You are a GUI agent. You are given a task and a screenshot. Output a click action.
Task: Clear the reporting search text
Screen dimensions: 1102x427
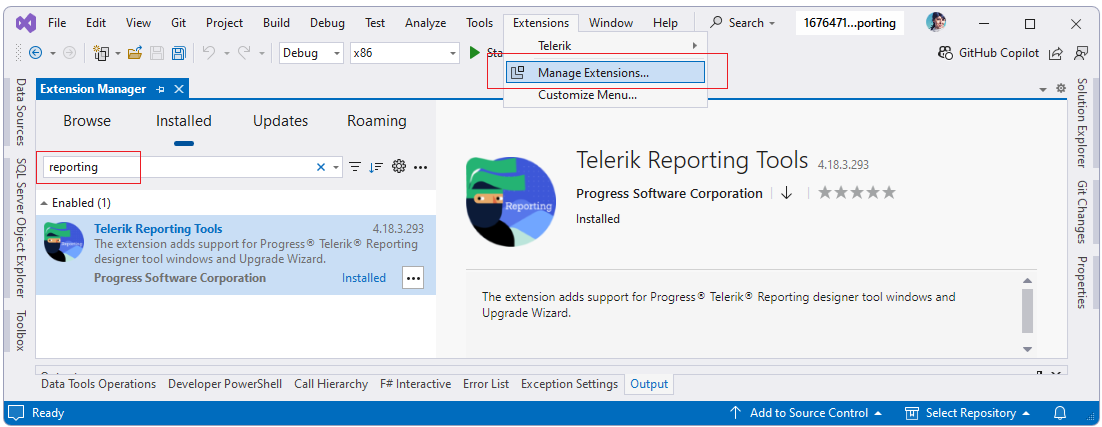[x=321, y=167]
